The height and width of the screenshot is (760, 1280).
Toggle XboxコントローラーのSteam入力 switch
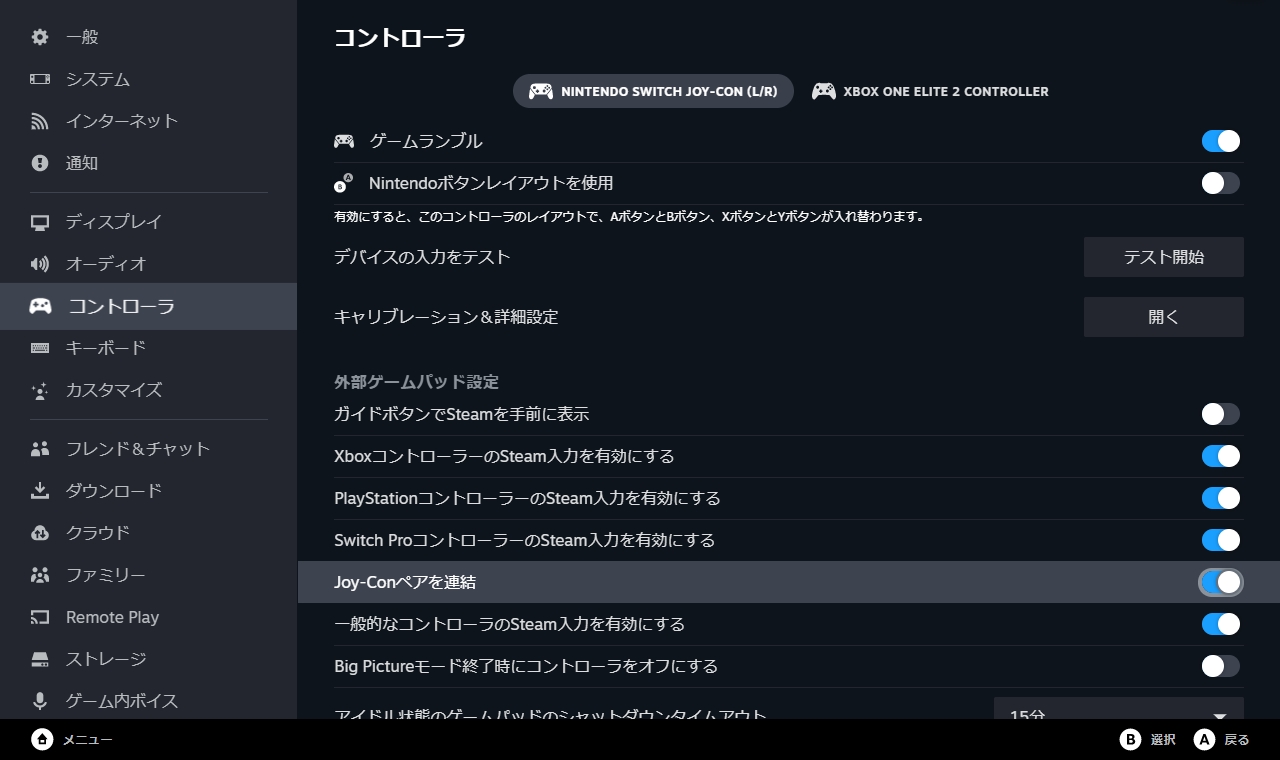pyautogui.click(x=1221, y=456)
